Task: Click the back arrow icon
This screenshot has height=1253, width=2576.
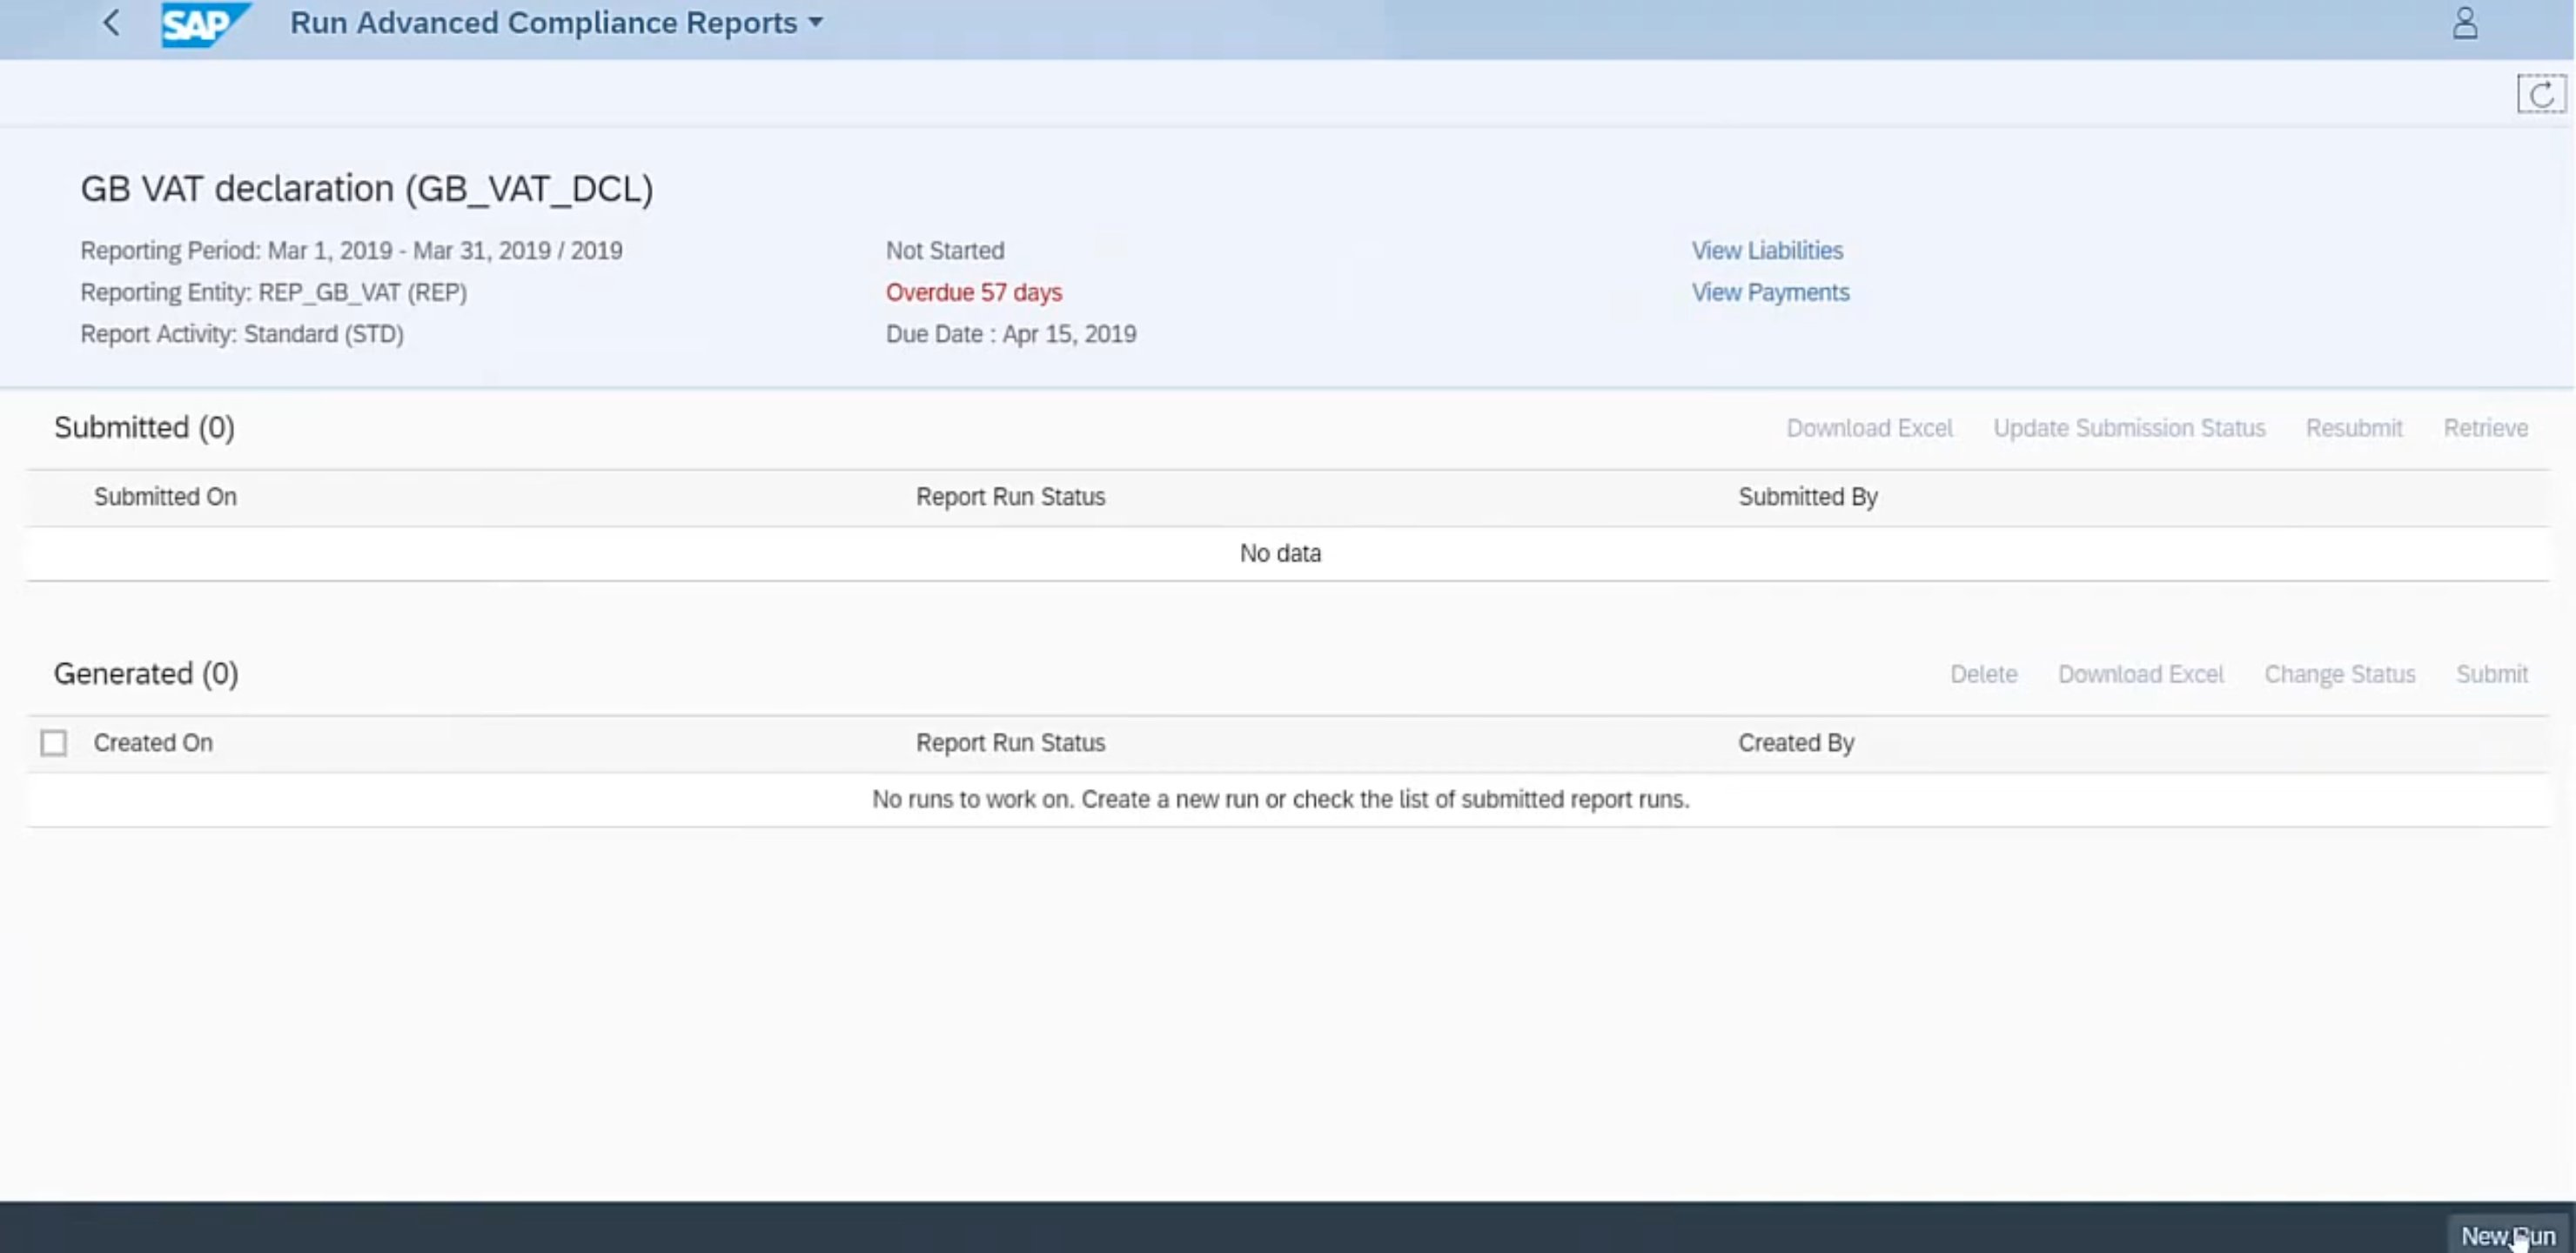Action: (x=111, y=23)
